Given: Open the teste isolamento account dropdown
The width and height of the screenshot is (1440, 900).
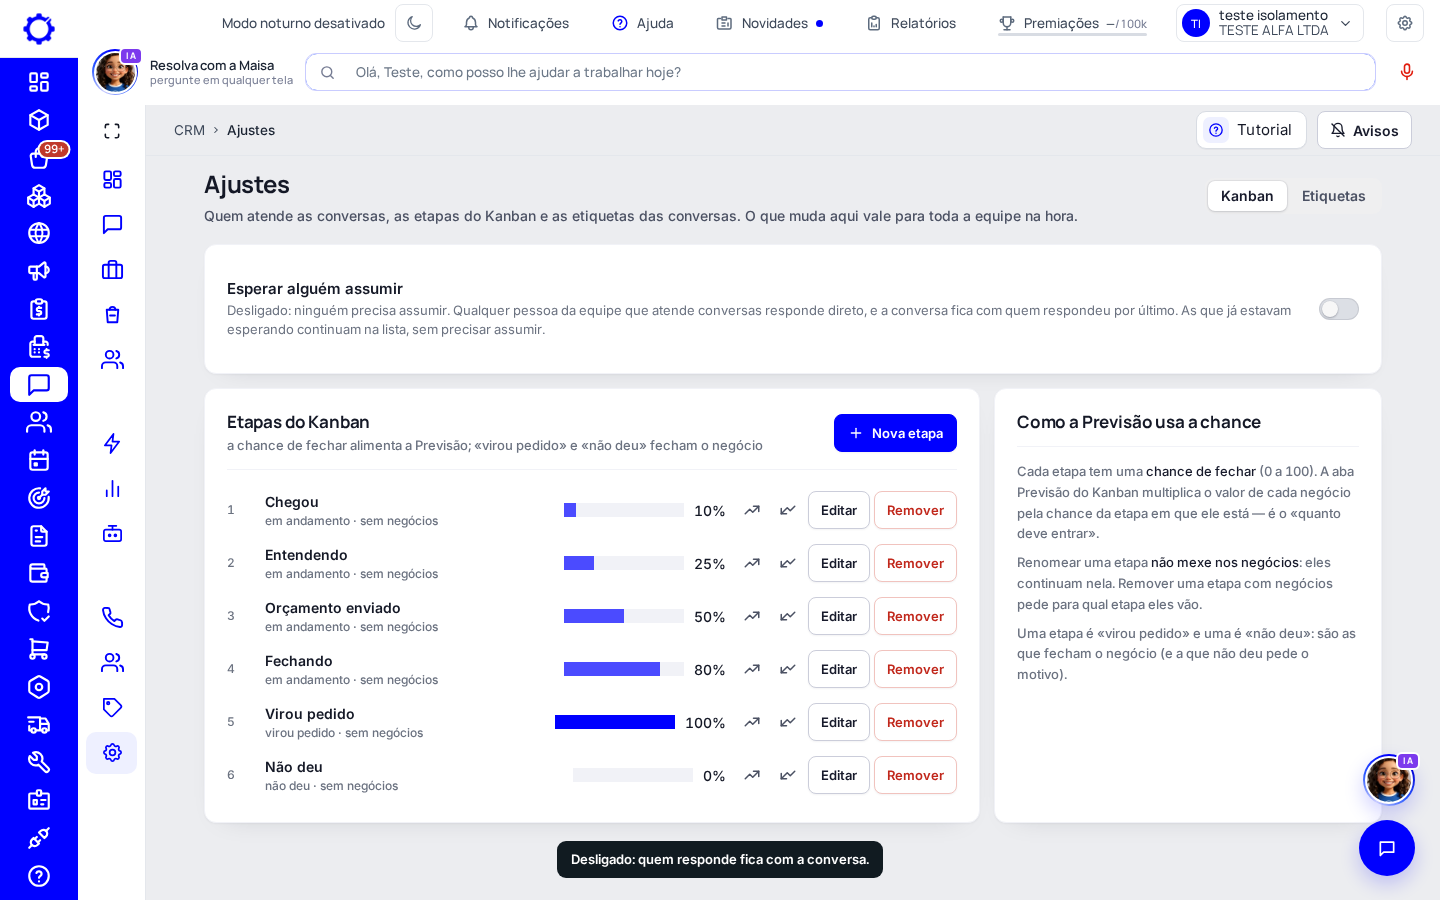Looking at the screenshot, I should coord(1270,23).
